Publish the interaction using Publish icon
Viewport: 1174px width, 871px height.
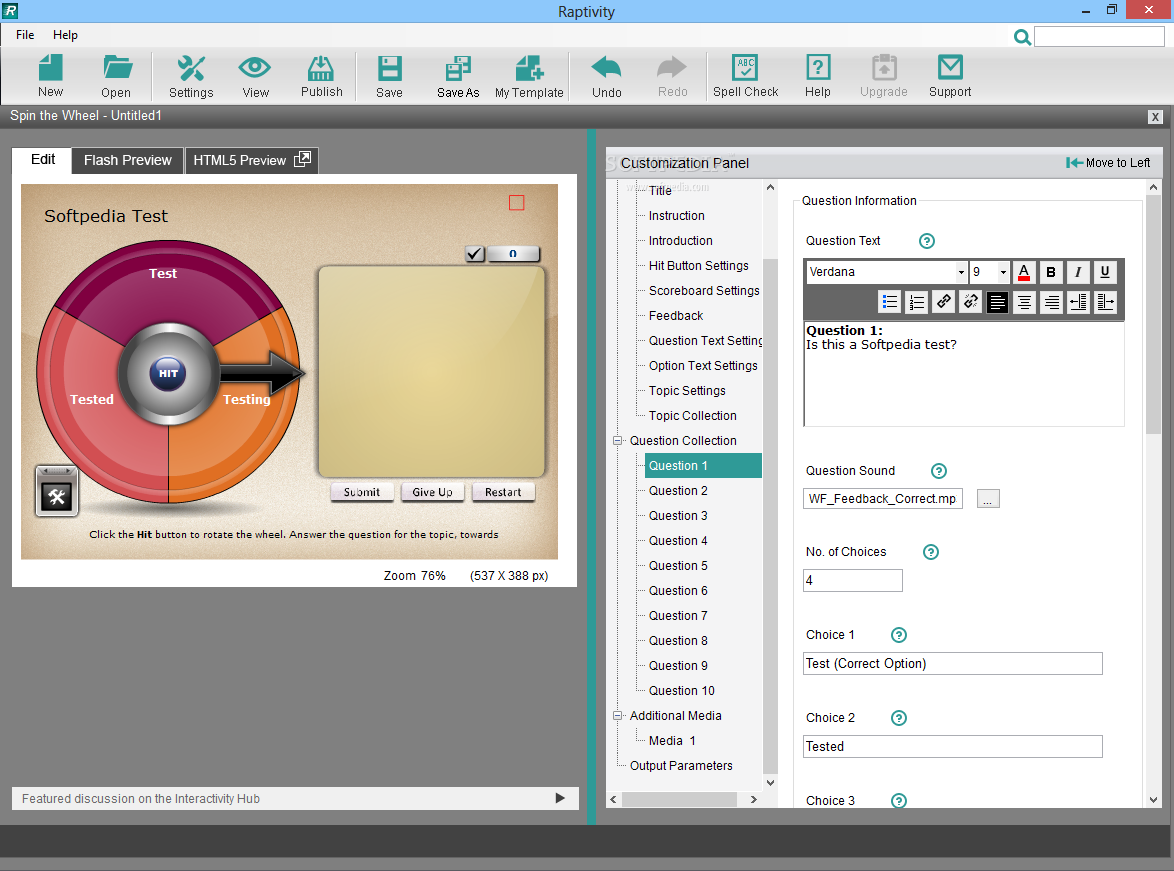pyautogui.click(x=321, y=76)
